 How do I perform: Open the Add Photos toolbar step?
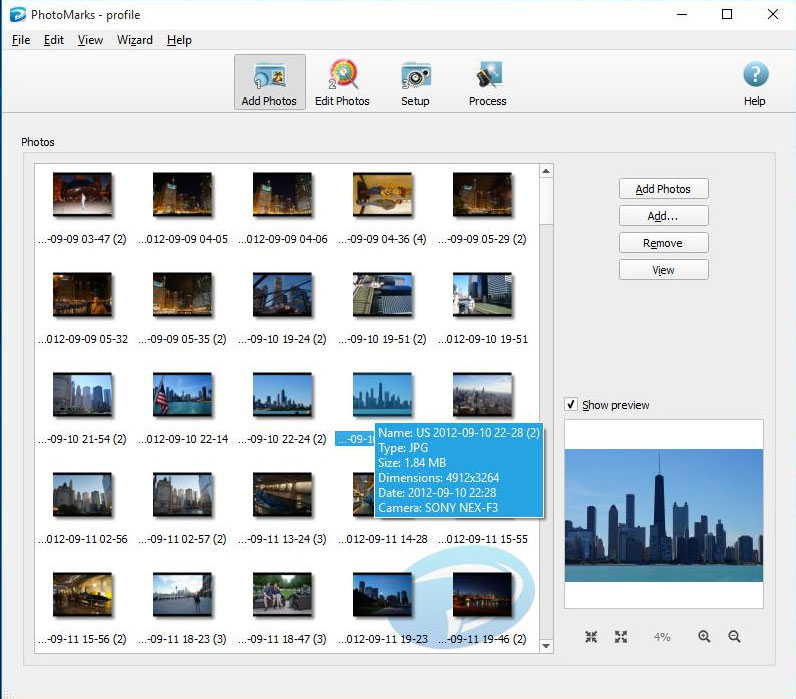pyautogui.click(x=269, y=83)
